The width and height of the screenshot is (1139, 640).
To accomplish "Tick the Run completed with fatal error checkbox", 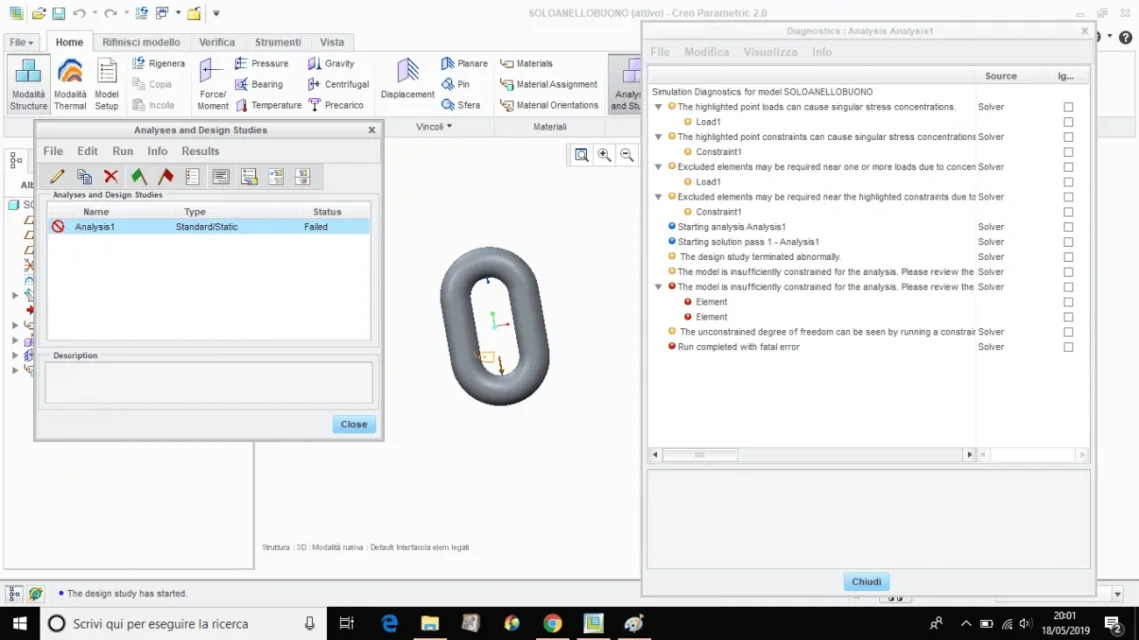I will pyautogui.click(x=1068, y=347).
